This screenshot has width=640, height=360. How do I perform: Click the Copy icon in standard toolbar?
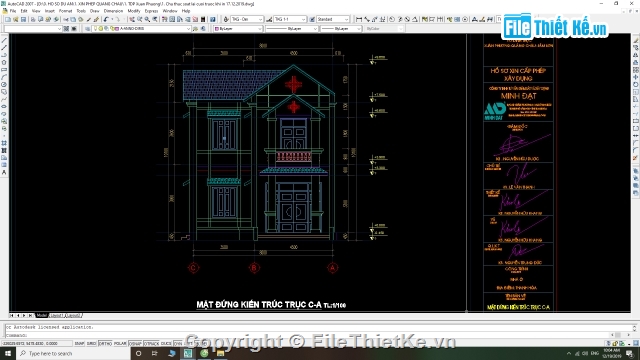click(73, 19)
